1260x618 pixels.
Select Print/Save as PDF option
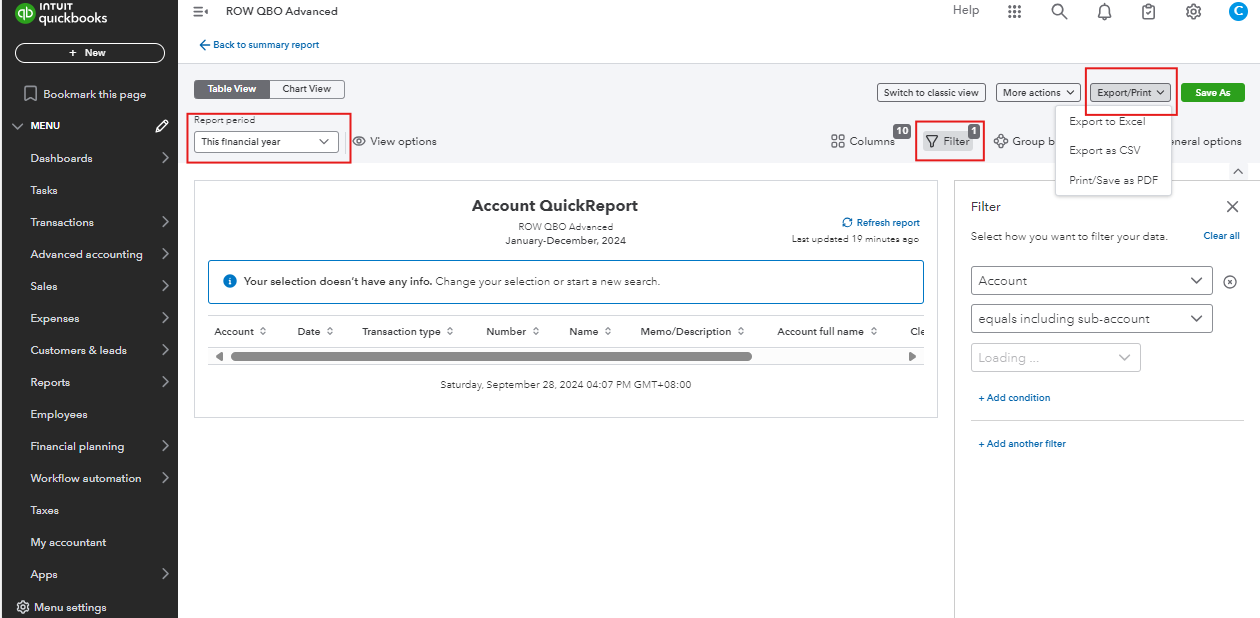point(1113,181)
